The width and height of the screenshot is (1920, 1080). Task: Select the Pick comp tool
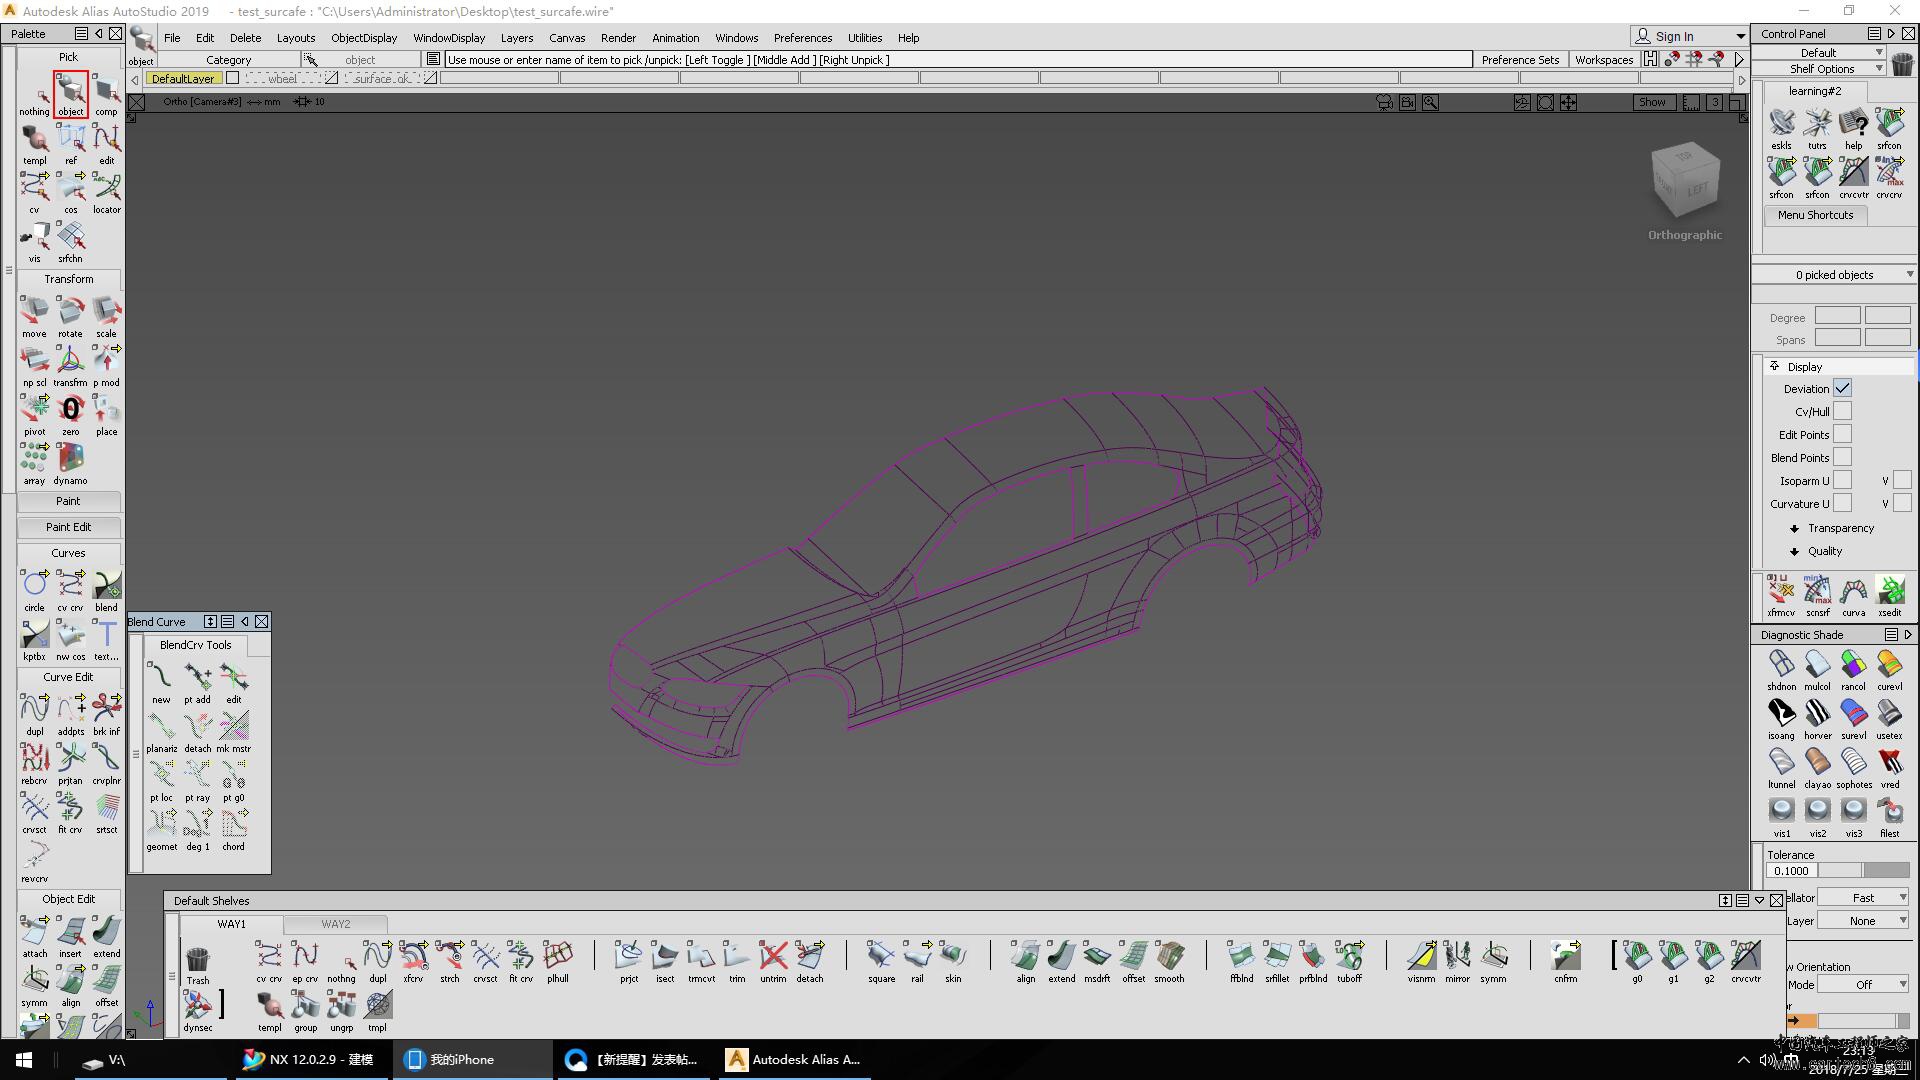pyautogui.click(x=106, y=96)
